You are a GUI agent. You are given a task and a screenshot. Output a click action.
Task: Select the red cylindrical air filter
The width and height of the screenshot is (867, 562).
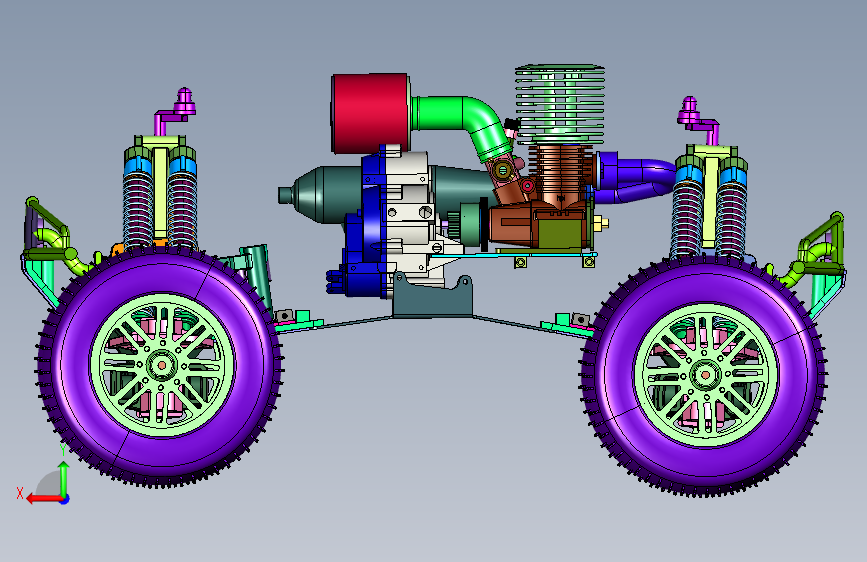pyautogui.click(x=371, y=113)
